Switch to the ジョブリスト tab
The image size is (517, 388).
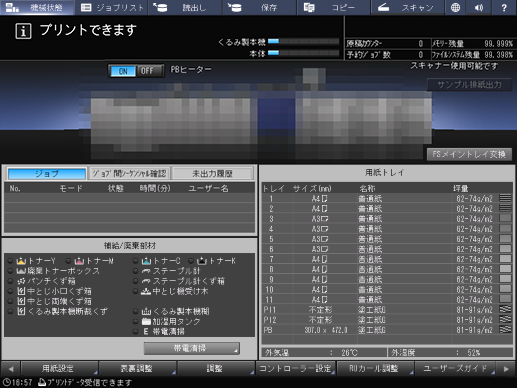[x=112, y=8]
